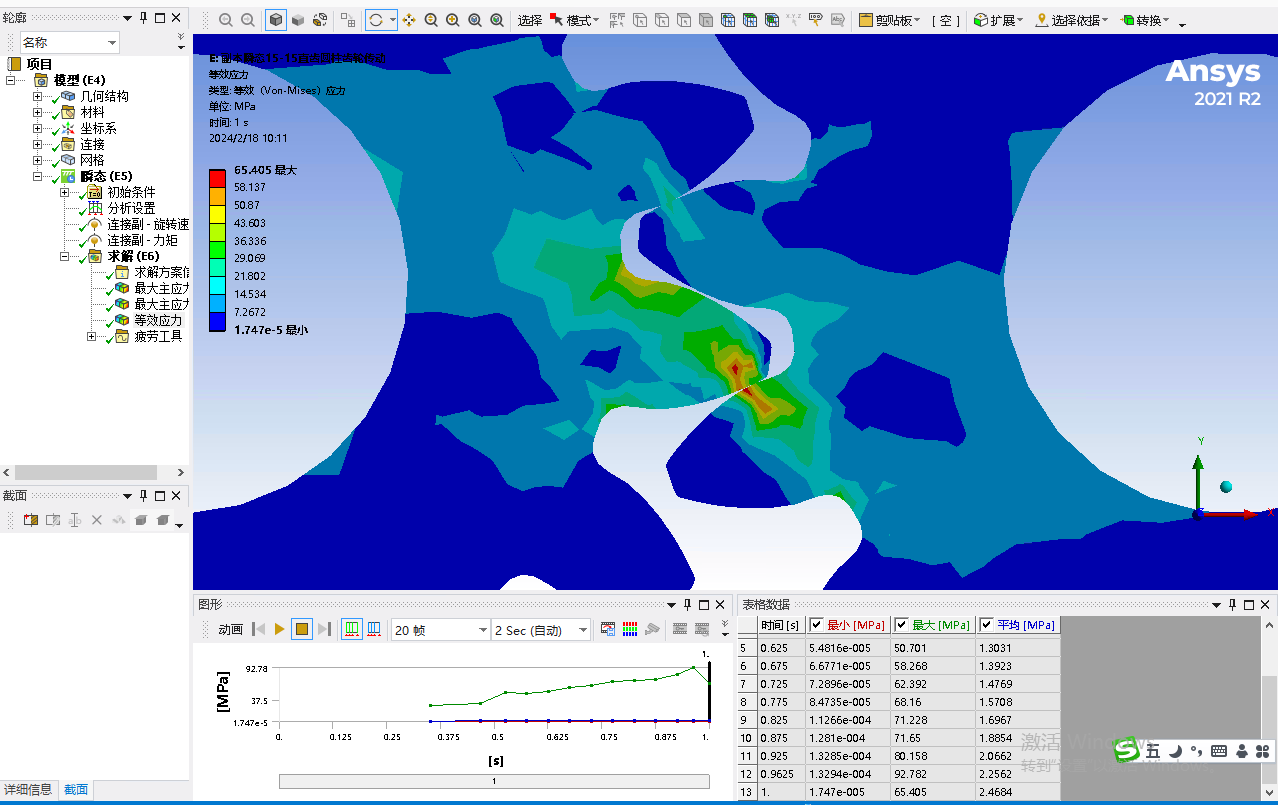Pin the 图形 graph panel
This screenshot has height=805, width=1278.
click(687, 605)
